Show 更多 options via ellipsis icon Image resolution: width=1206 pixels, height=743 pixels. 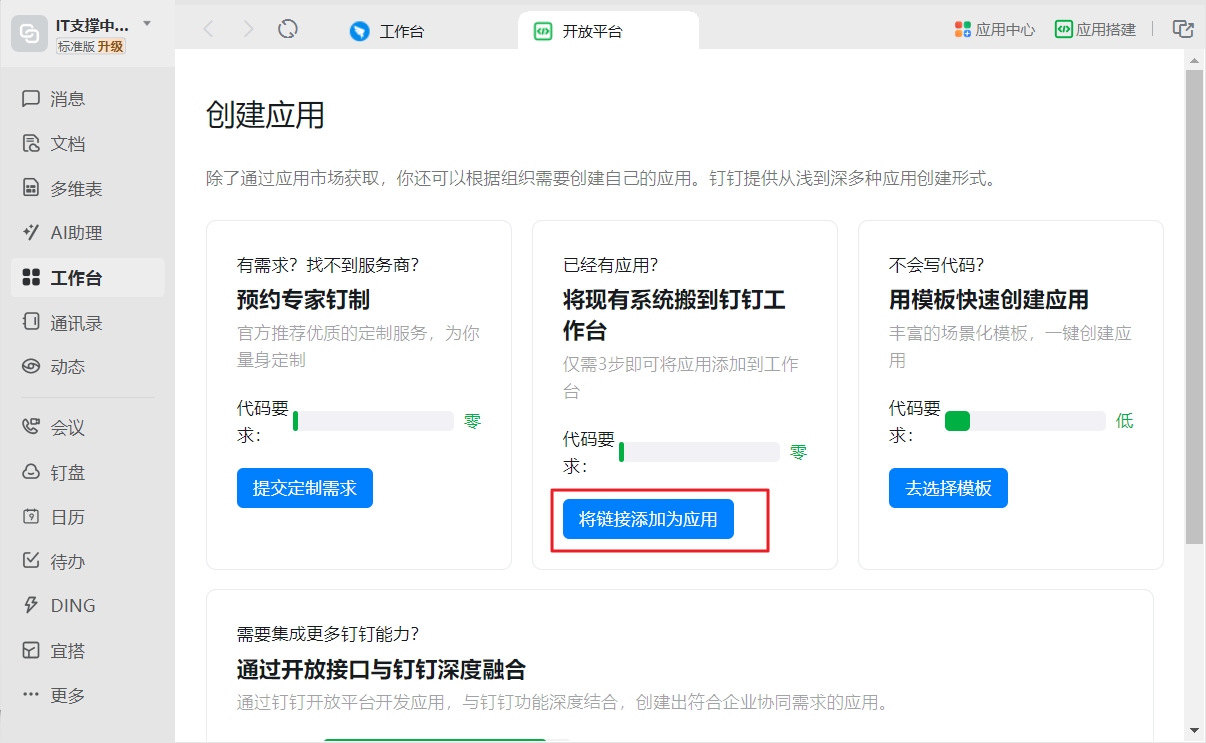31,695
